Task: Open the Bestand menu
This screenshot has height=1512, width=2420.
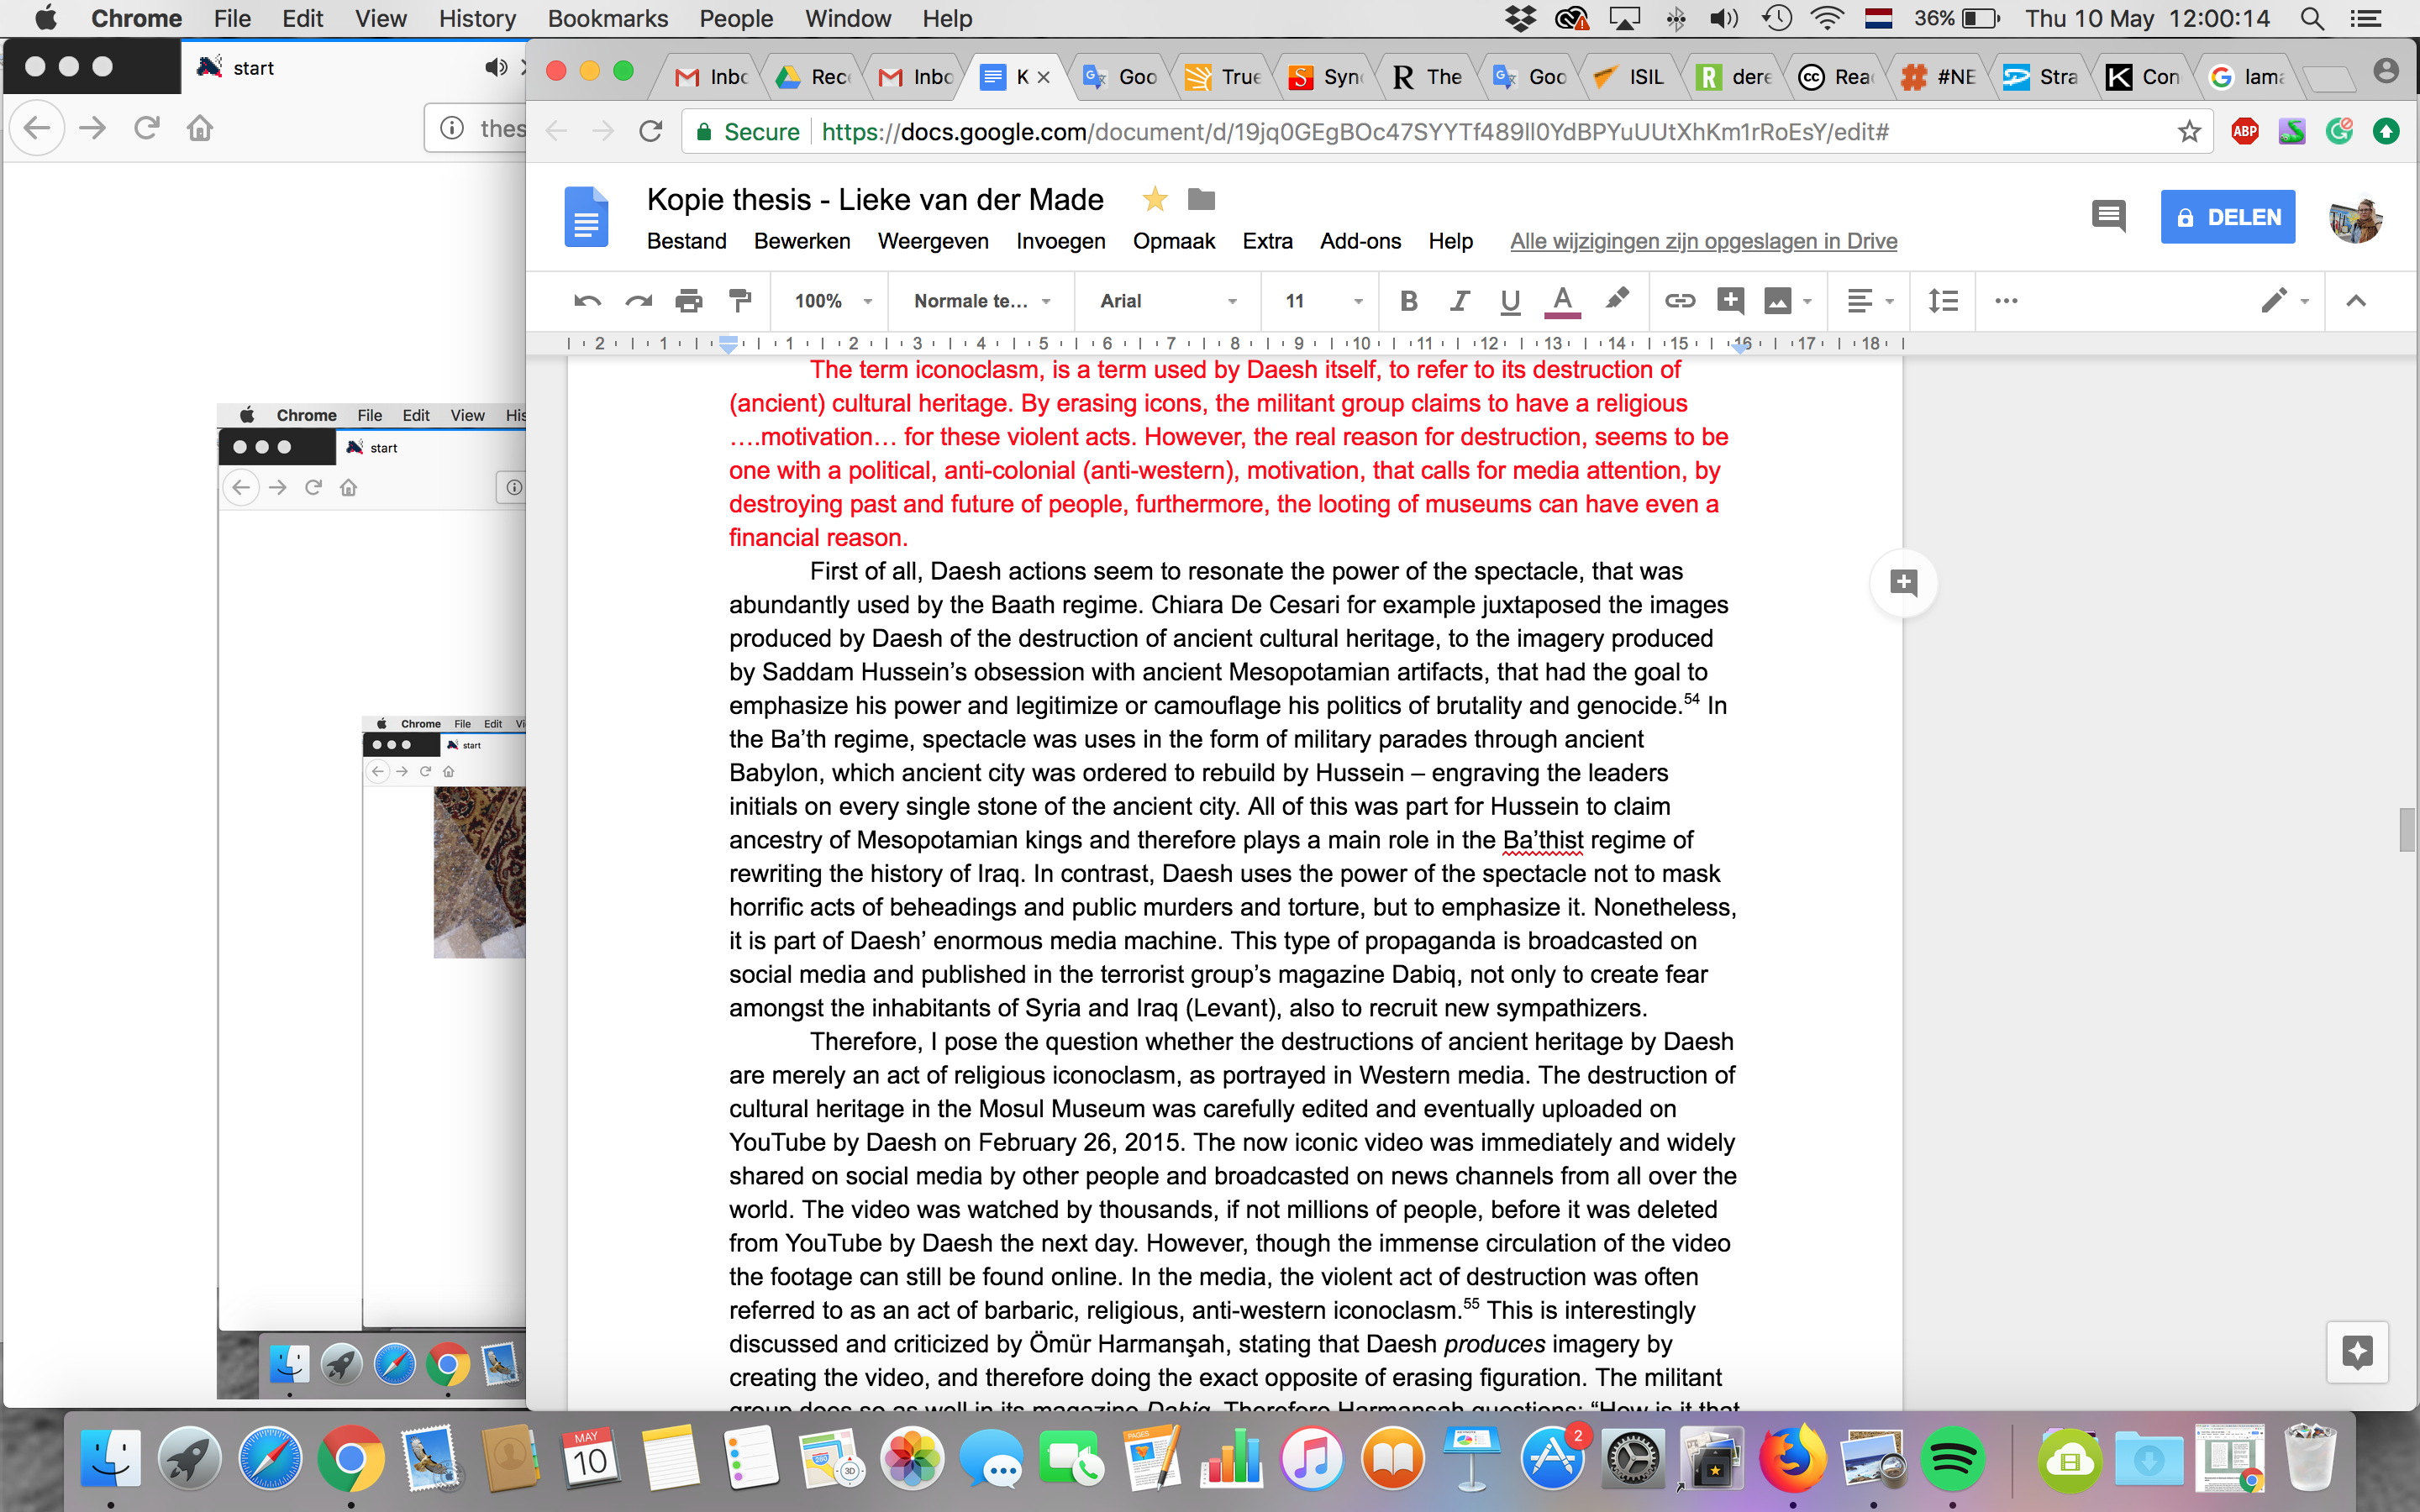Action: pyautogui.click(x=686, y=241)
